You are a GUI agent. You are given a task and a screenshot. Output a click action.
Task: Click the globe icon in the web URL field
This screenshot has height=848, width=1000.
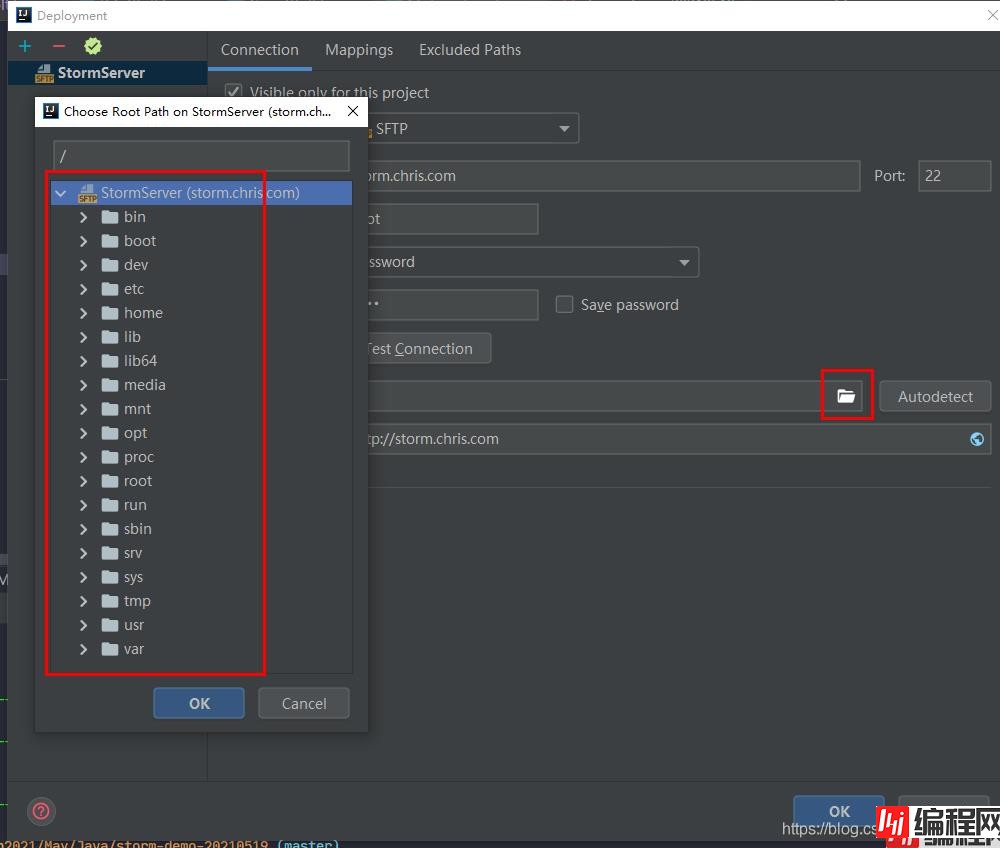tap(977, 439)
